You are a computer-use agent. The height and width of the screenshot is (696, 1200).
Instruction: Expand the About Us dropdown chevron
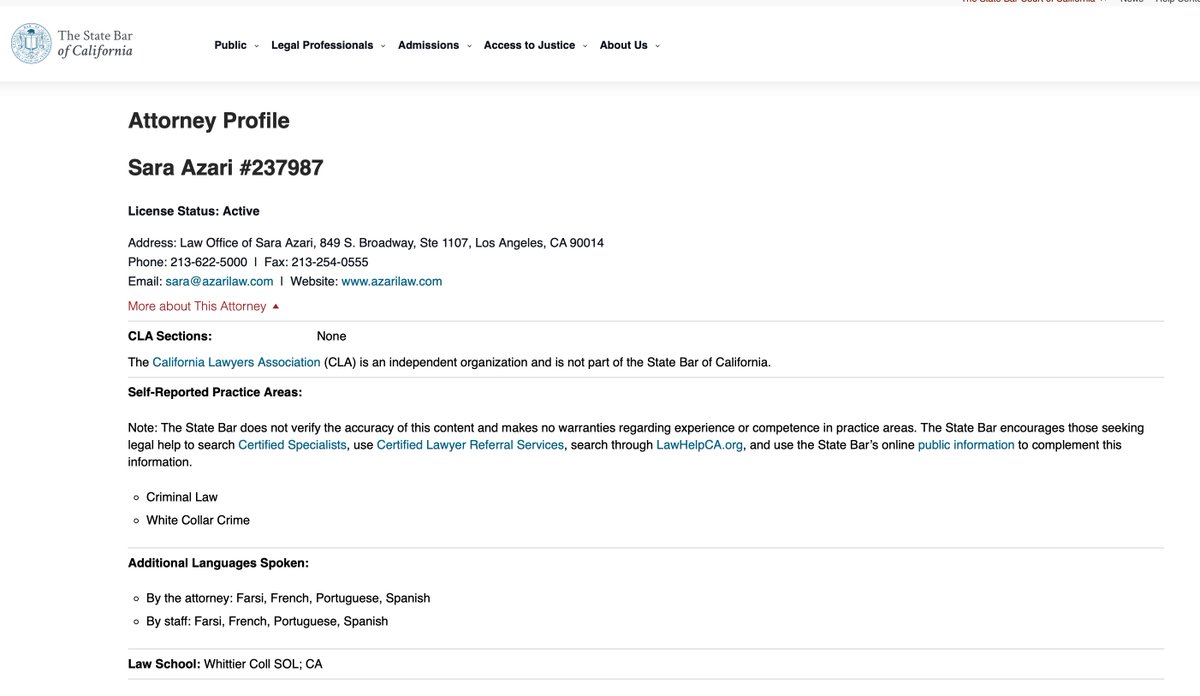pos(657,46)
